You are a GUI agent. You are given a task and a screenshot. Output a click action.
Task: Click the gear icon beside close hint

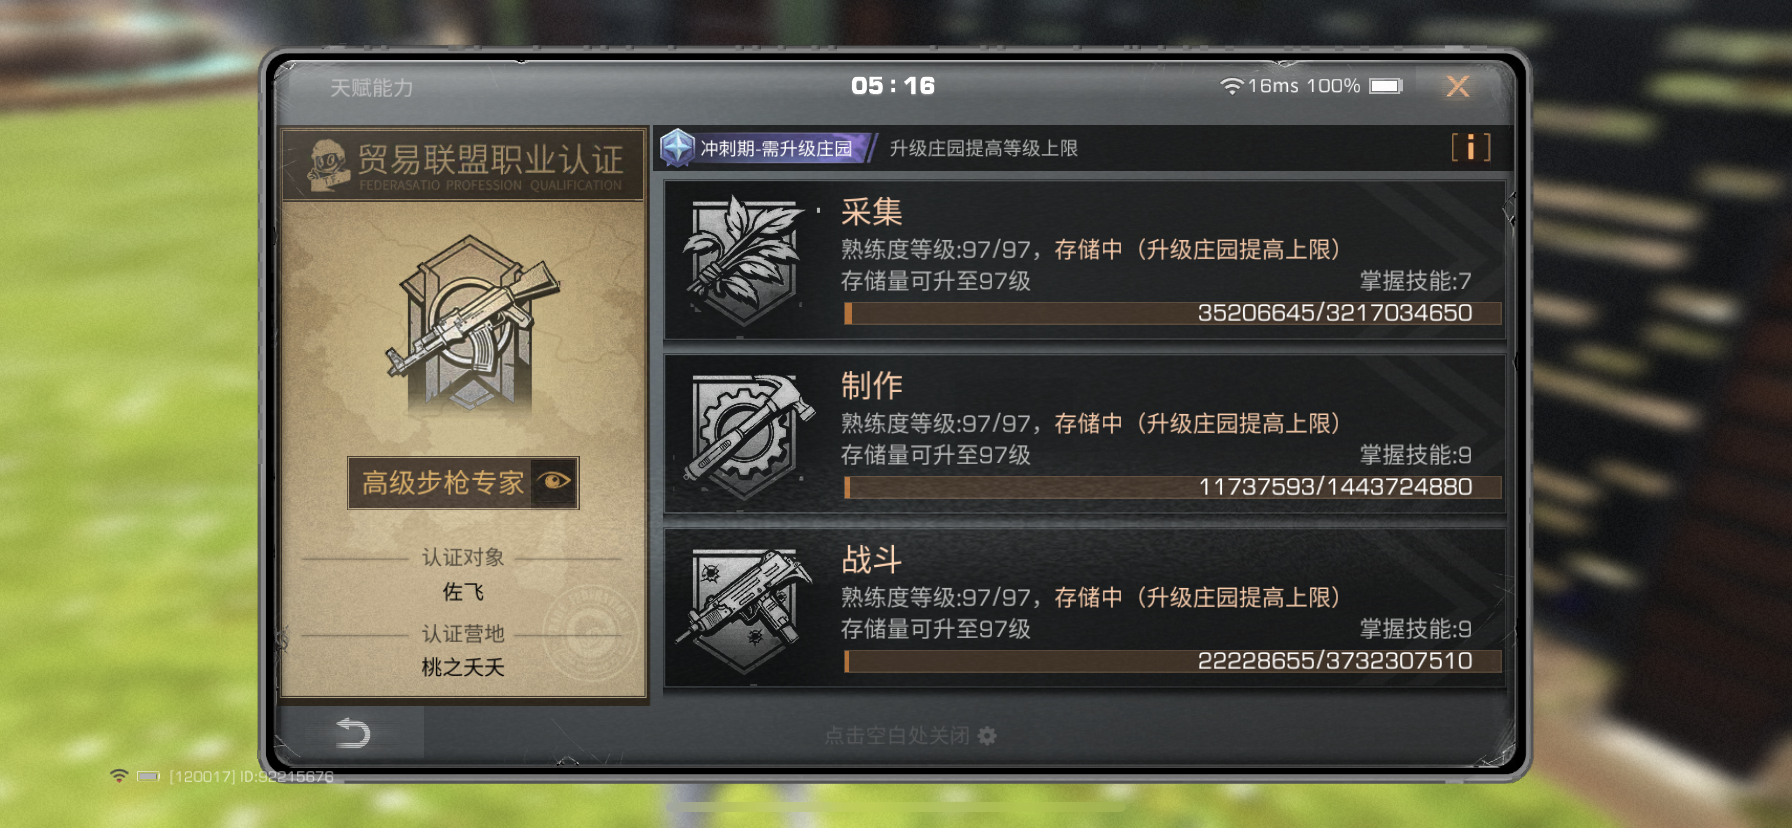[987, 736]
